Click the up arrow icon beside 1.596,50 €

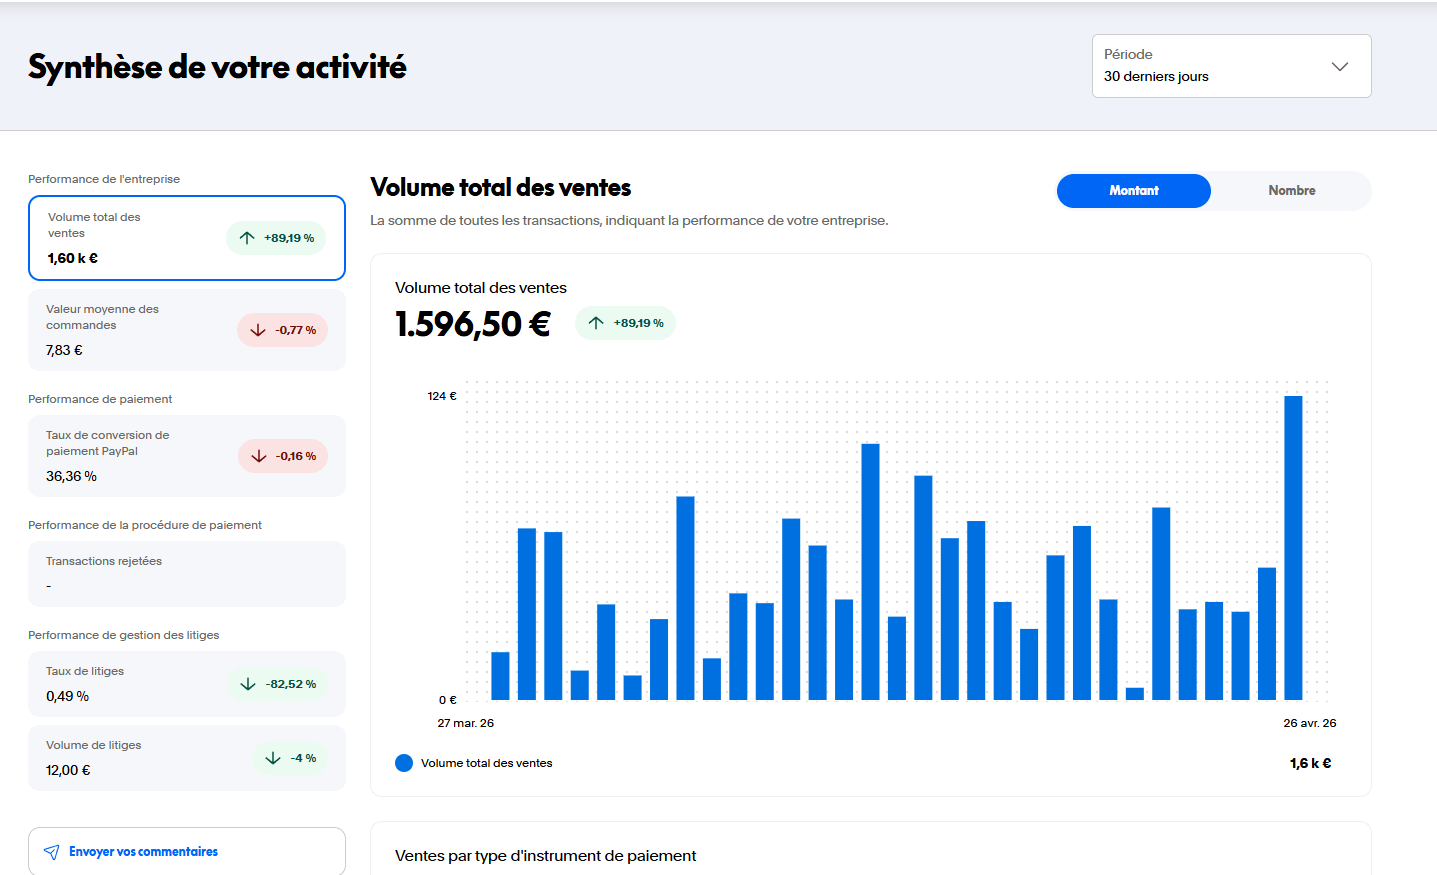pyautogui.click(x=596, y=323)
